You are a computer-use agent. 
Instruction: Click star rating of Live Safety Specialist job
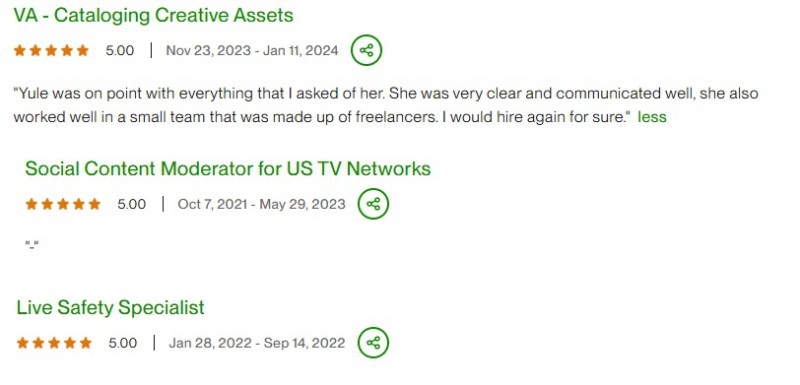[x=54, y=343]
